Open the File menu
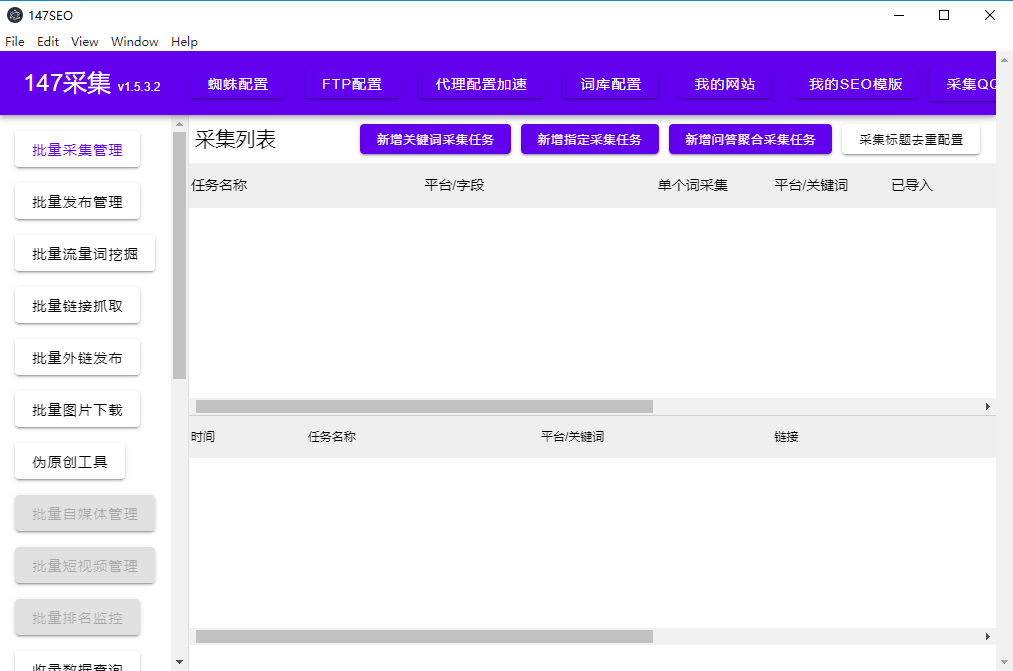The width and height of the screenshot is (1013, 671). tap(15, 42)
